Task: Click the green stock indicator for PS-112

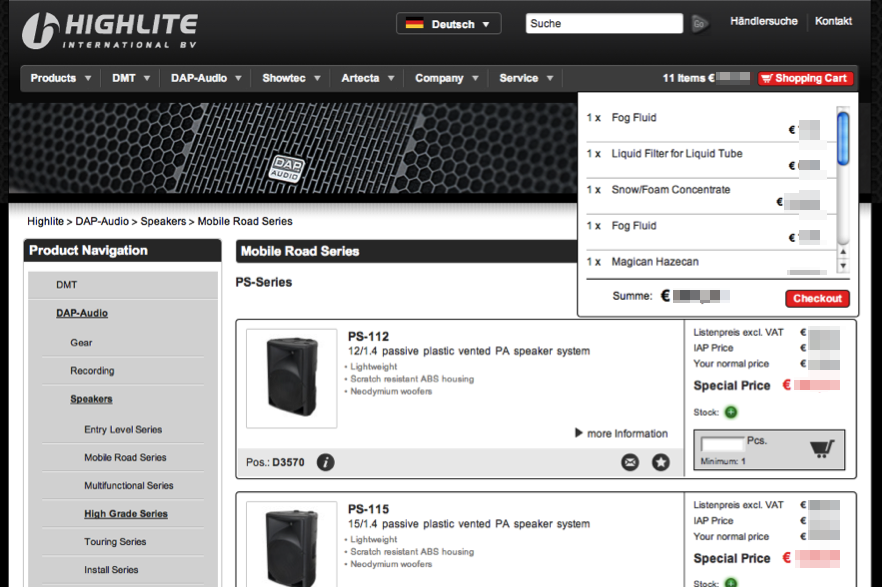Action: pos(731,412)
